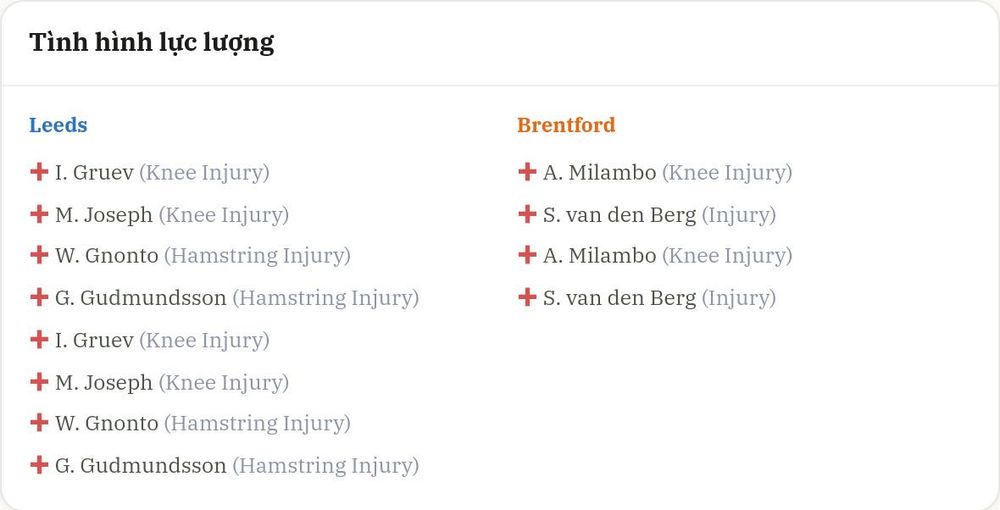This screenshot has height=510, width=1000.
Task: Click red cross beside last S. van den Berg
Action: point(527,297)
